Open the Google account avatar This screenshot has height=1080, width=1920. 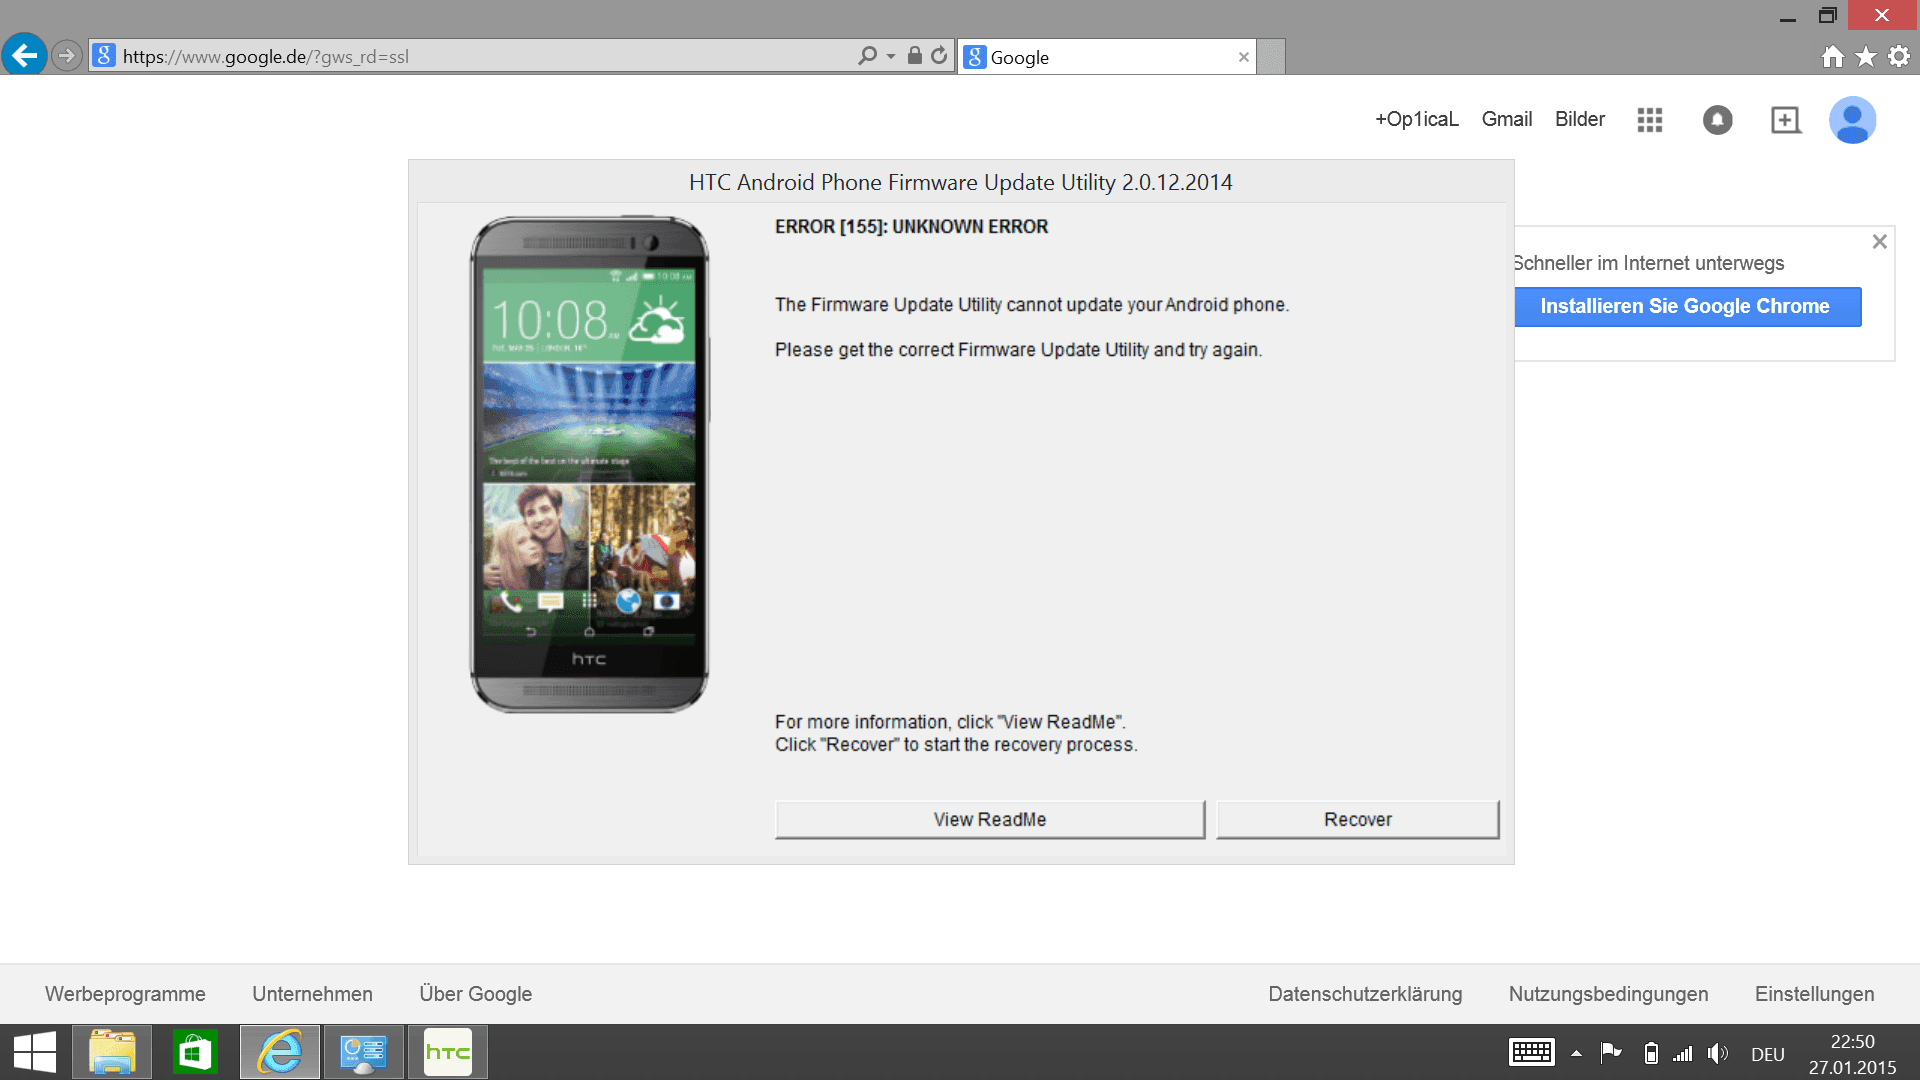[1852, 120]
